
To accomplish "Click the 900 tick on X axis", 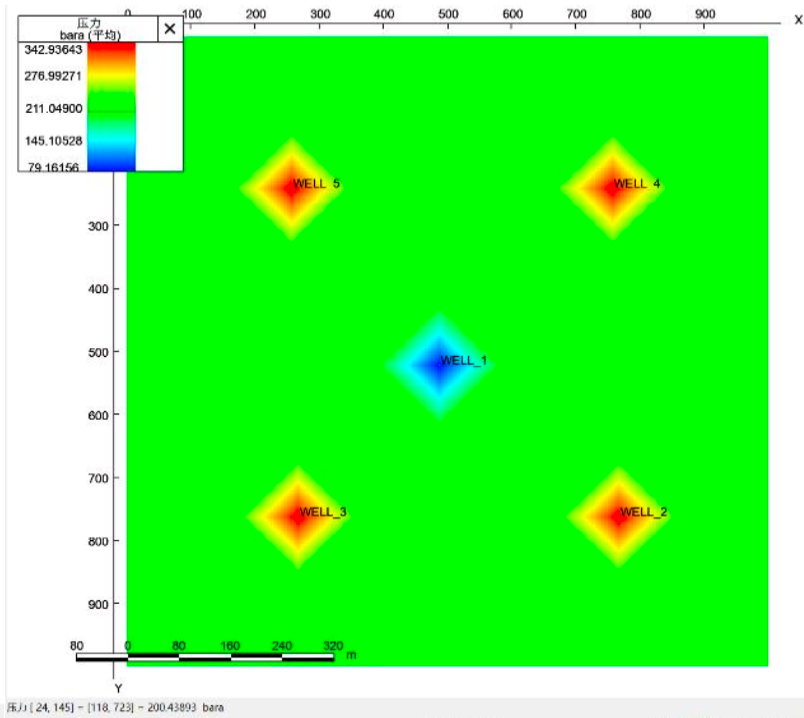I will click(705, 14).
